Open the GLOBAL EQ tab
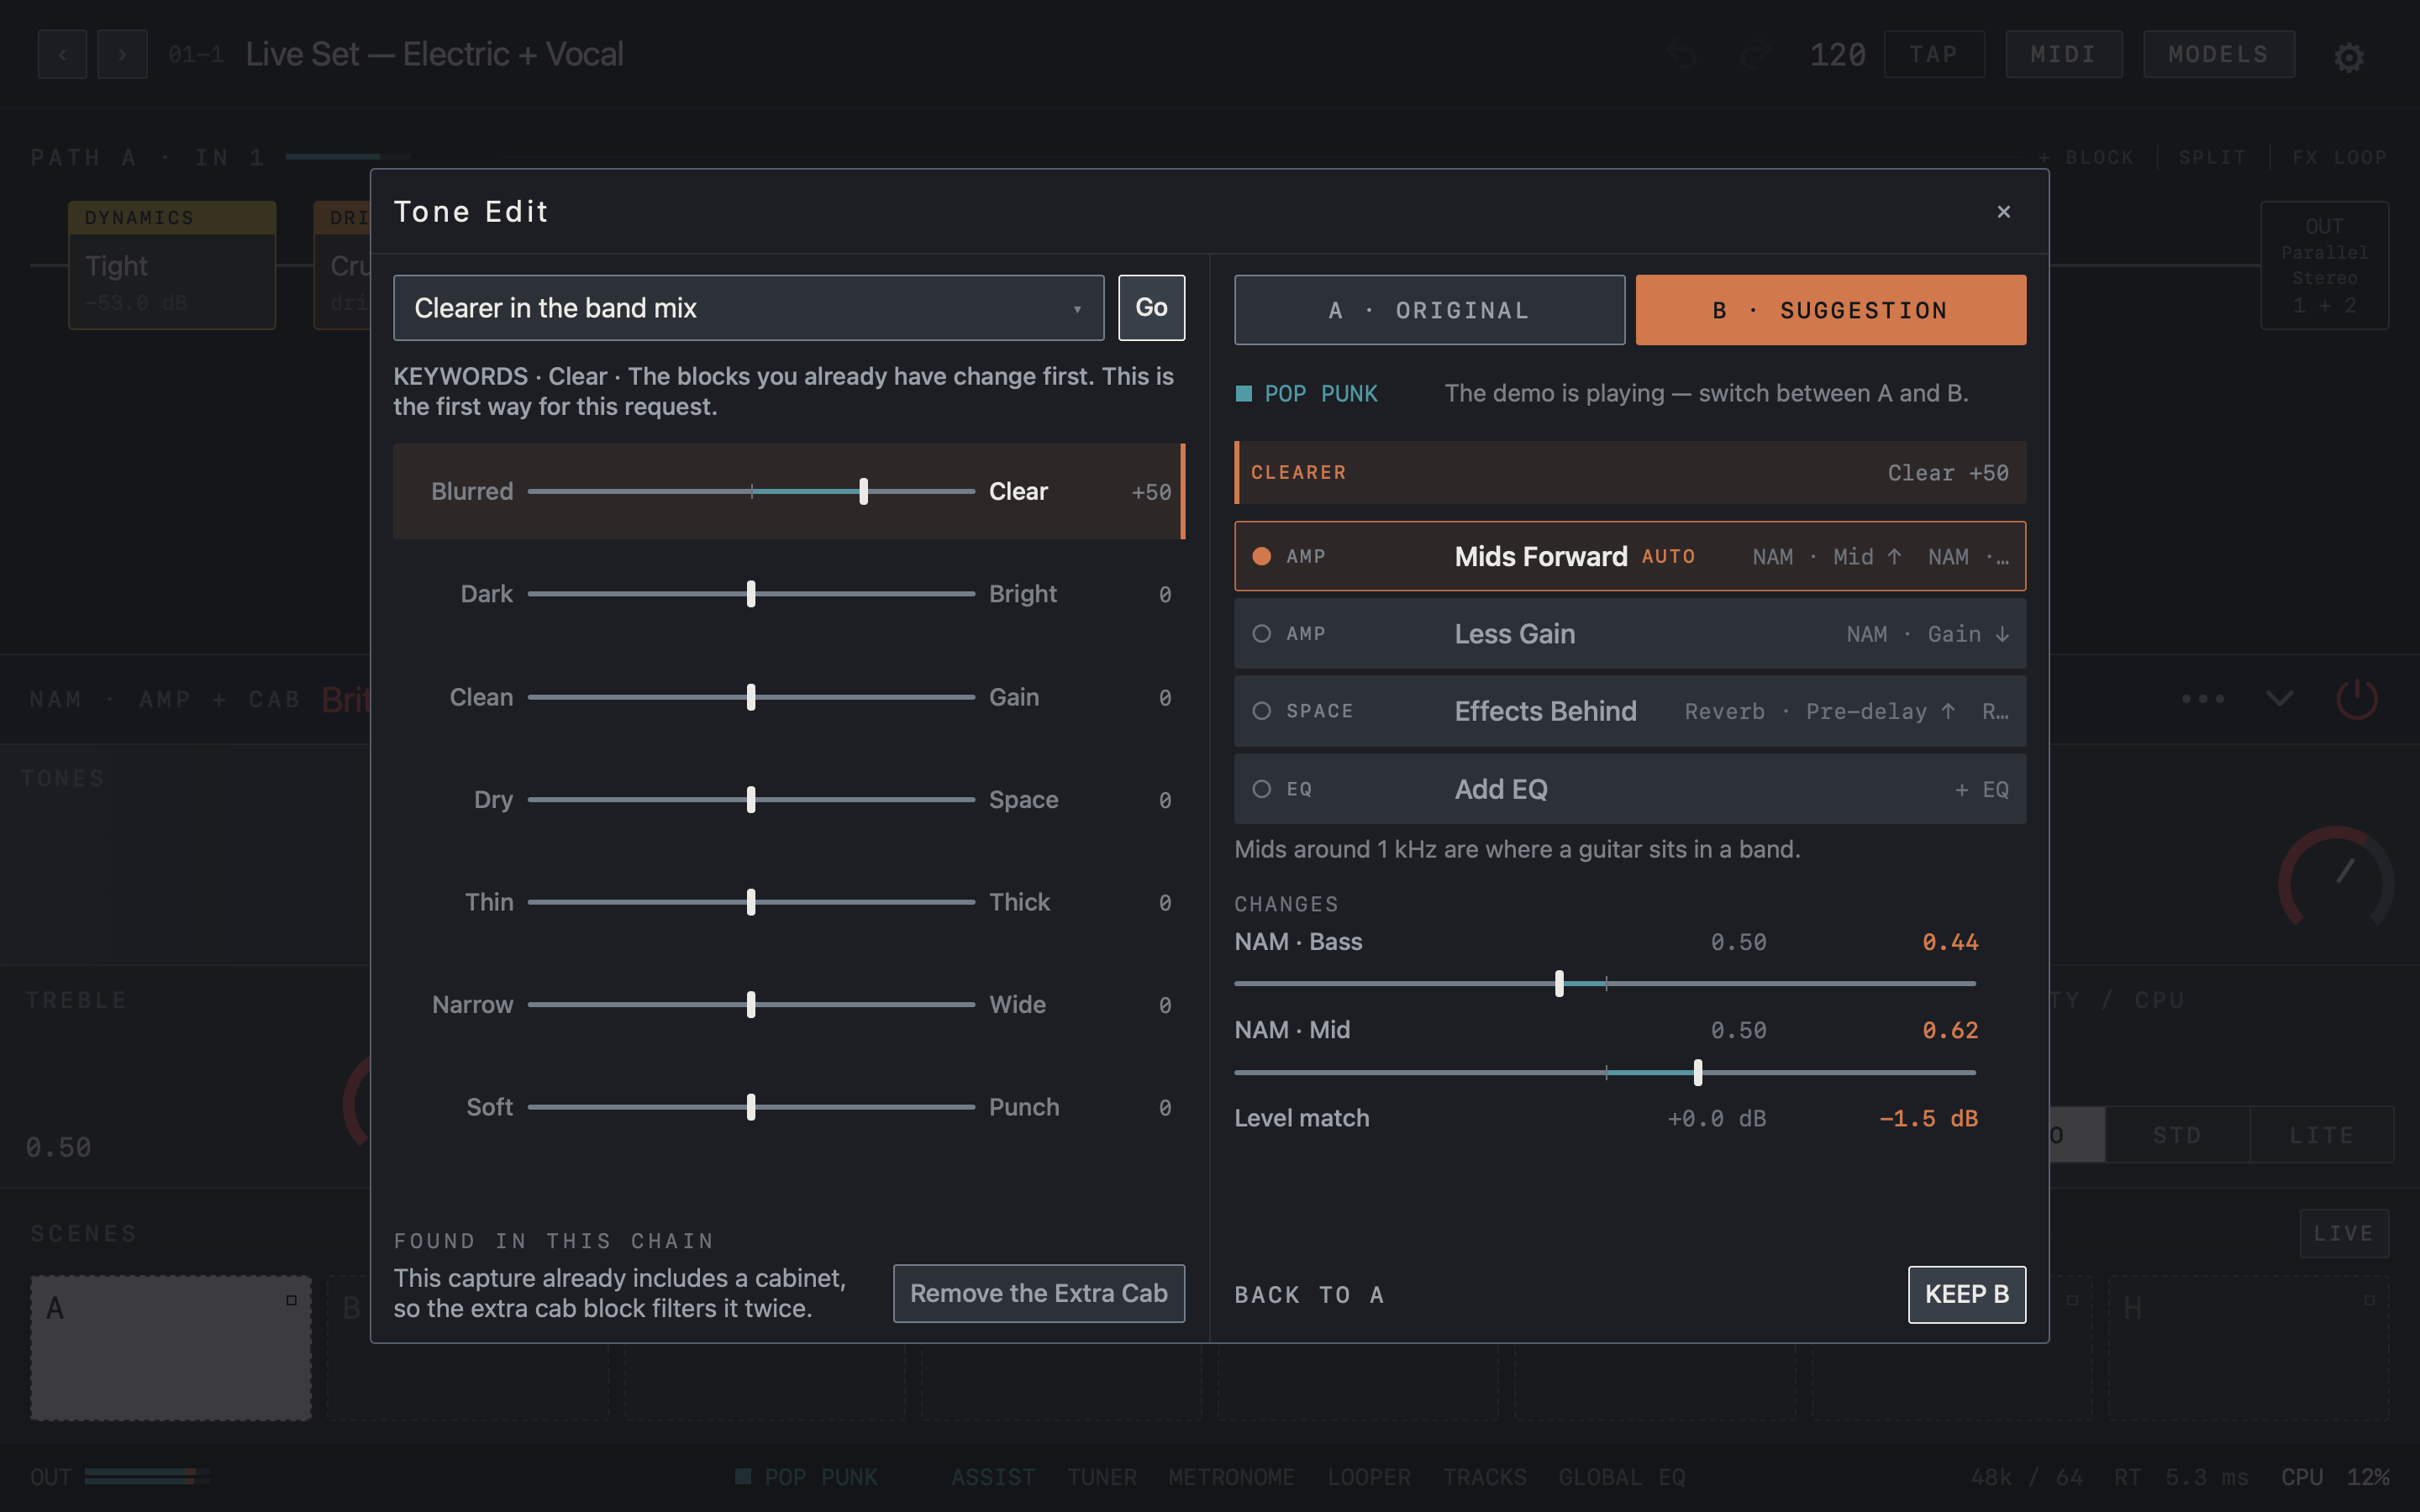Viewport: 2420px width, 1512px height. 1622,1477
